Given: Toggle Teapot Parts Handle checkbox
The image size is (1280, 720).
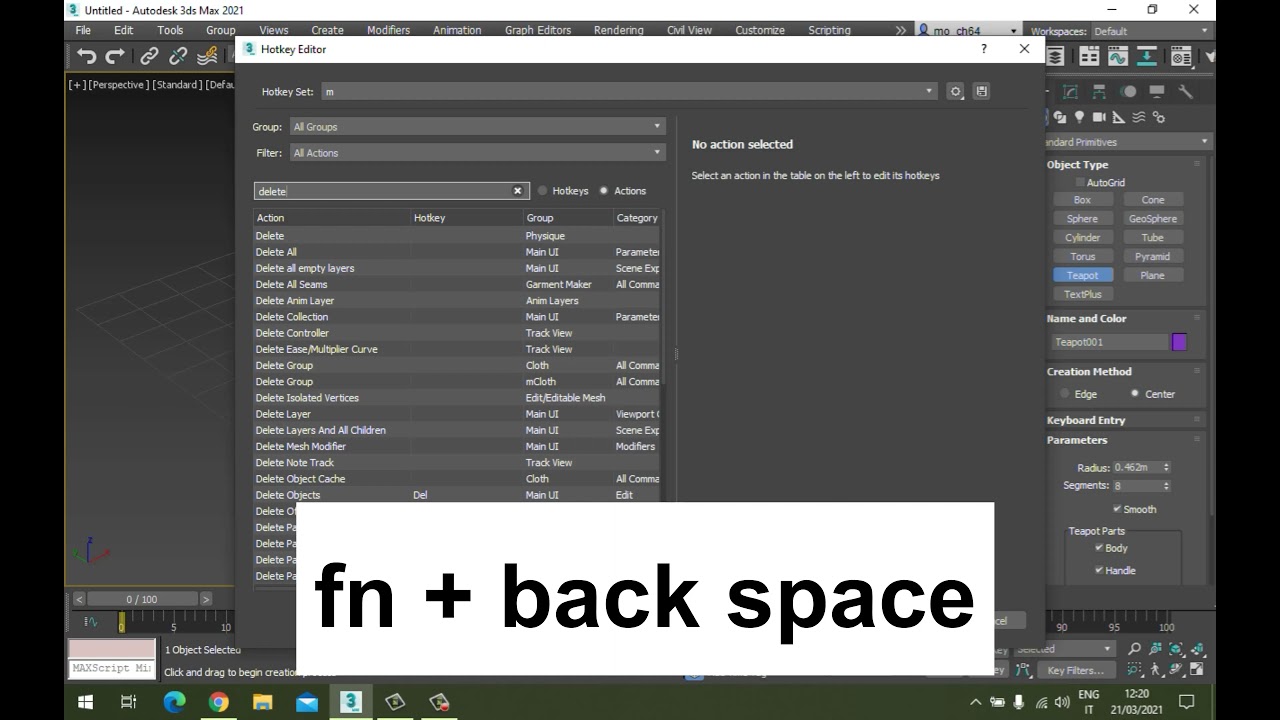Looking at the screenshot, I should pos(1099,570).
